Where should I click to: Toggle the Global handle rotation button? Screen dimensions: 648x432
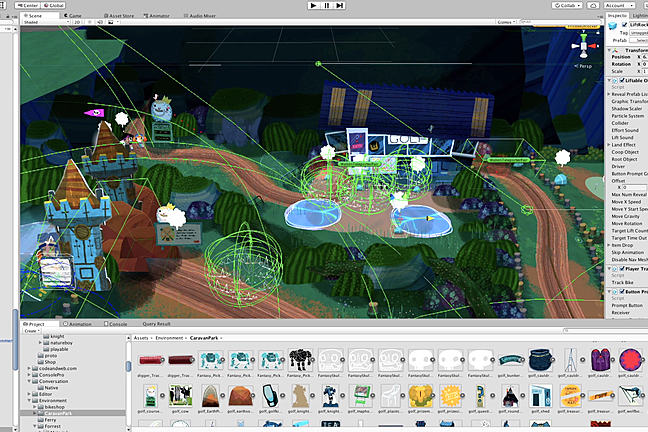[x=54, y=5]
